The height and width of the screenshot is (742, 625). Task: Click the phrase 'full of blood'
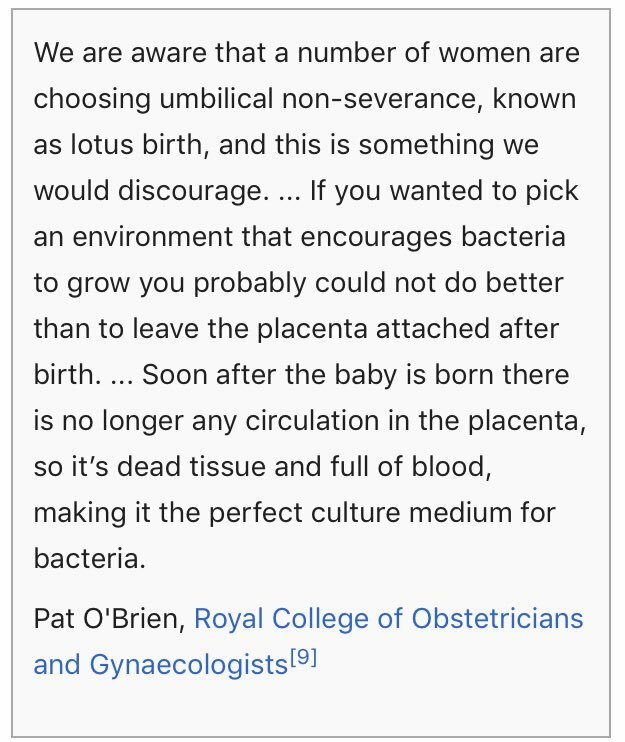(x=408, y=467)
